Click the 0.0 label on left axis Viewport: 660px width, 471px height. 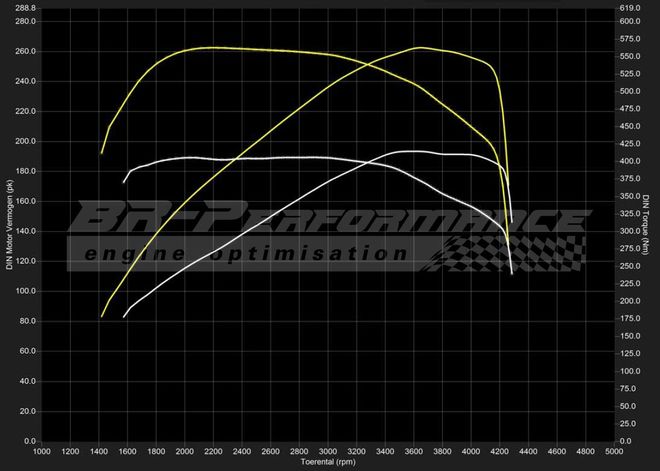[30, 441]
